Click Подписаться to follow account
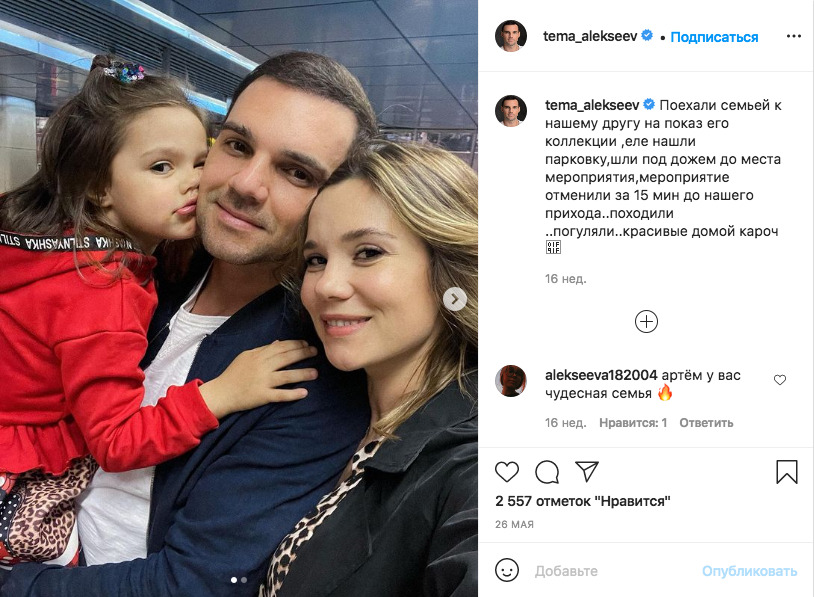This screenshot has width=814, height=597. [714, 37]
